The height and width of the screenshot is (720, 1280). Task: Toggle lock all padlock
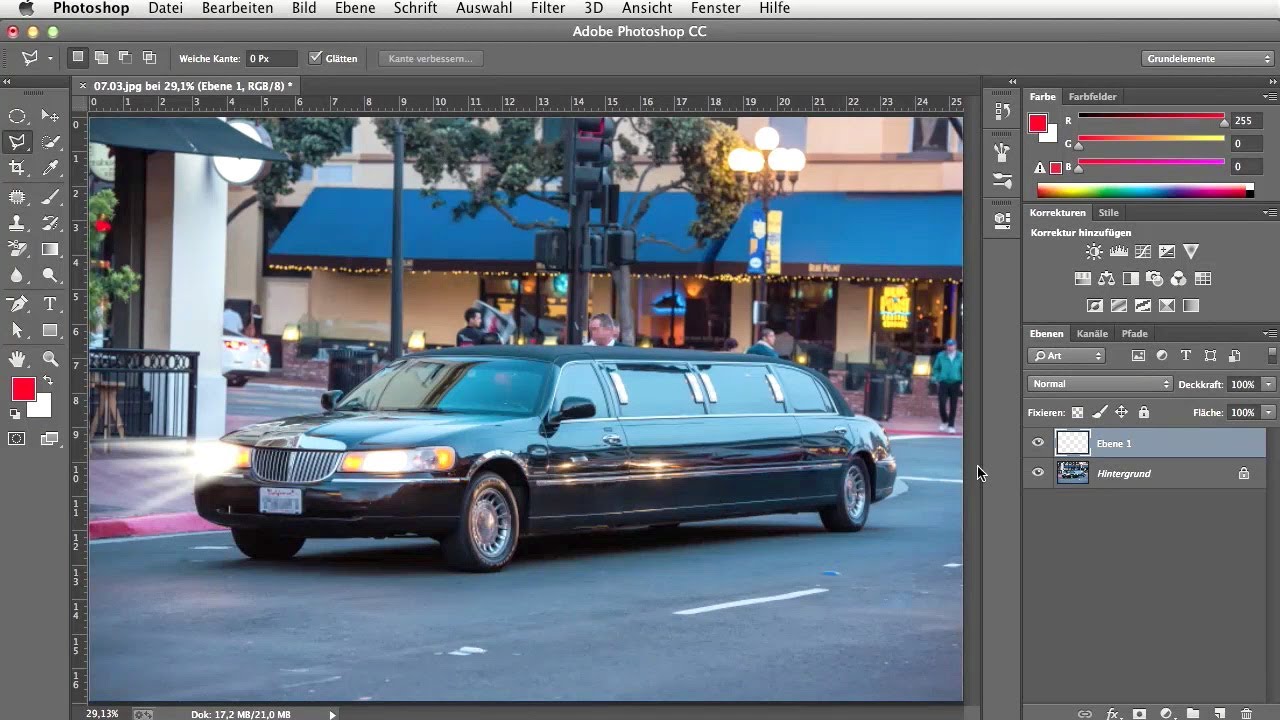tap(1143, 412)
